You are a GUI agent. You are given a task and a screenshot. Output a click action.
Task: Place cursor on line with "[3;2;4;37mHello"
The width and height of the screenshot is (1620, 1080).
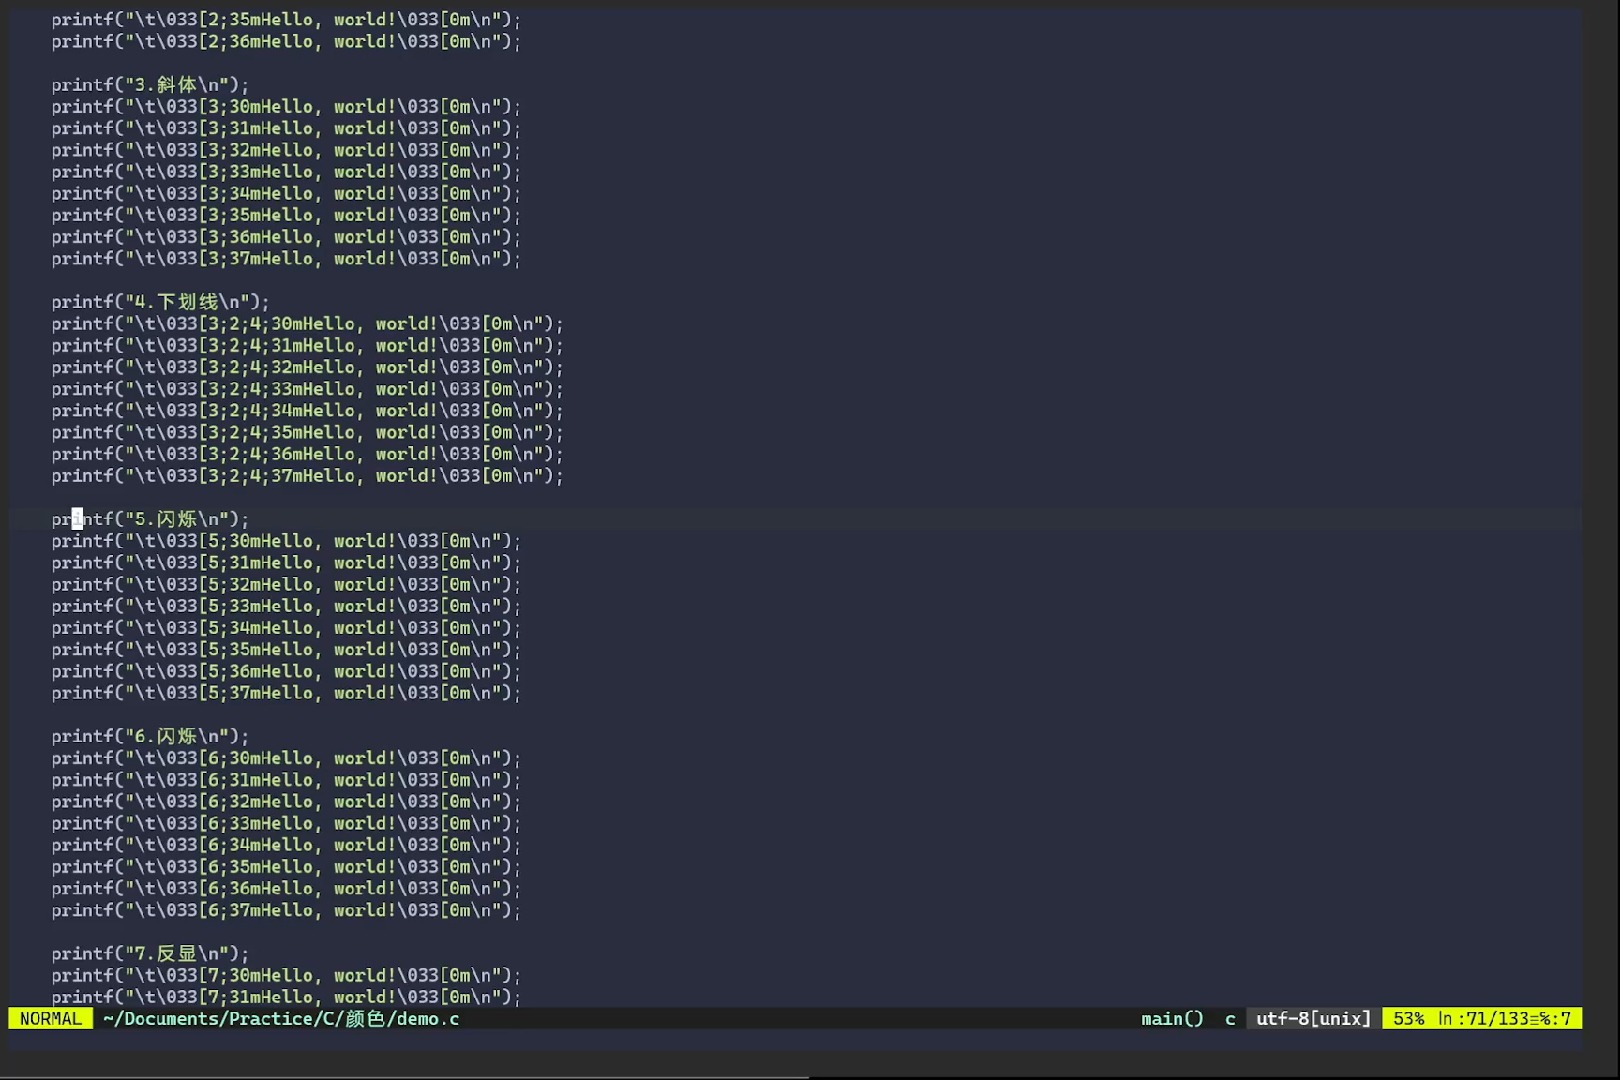coord(307,476)
